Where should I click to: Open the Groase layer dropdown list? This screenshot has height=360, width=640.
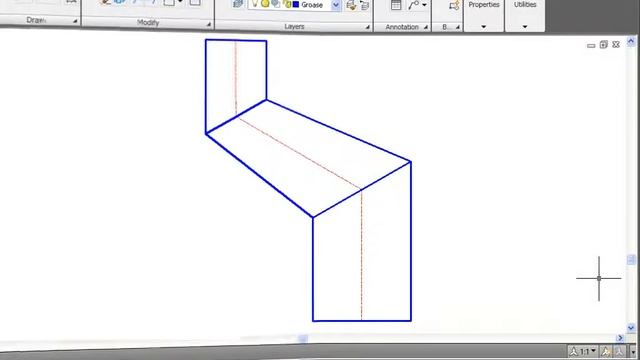coord(336,5)
